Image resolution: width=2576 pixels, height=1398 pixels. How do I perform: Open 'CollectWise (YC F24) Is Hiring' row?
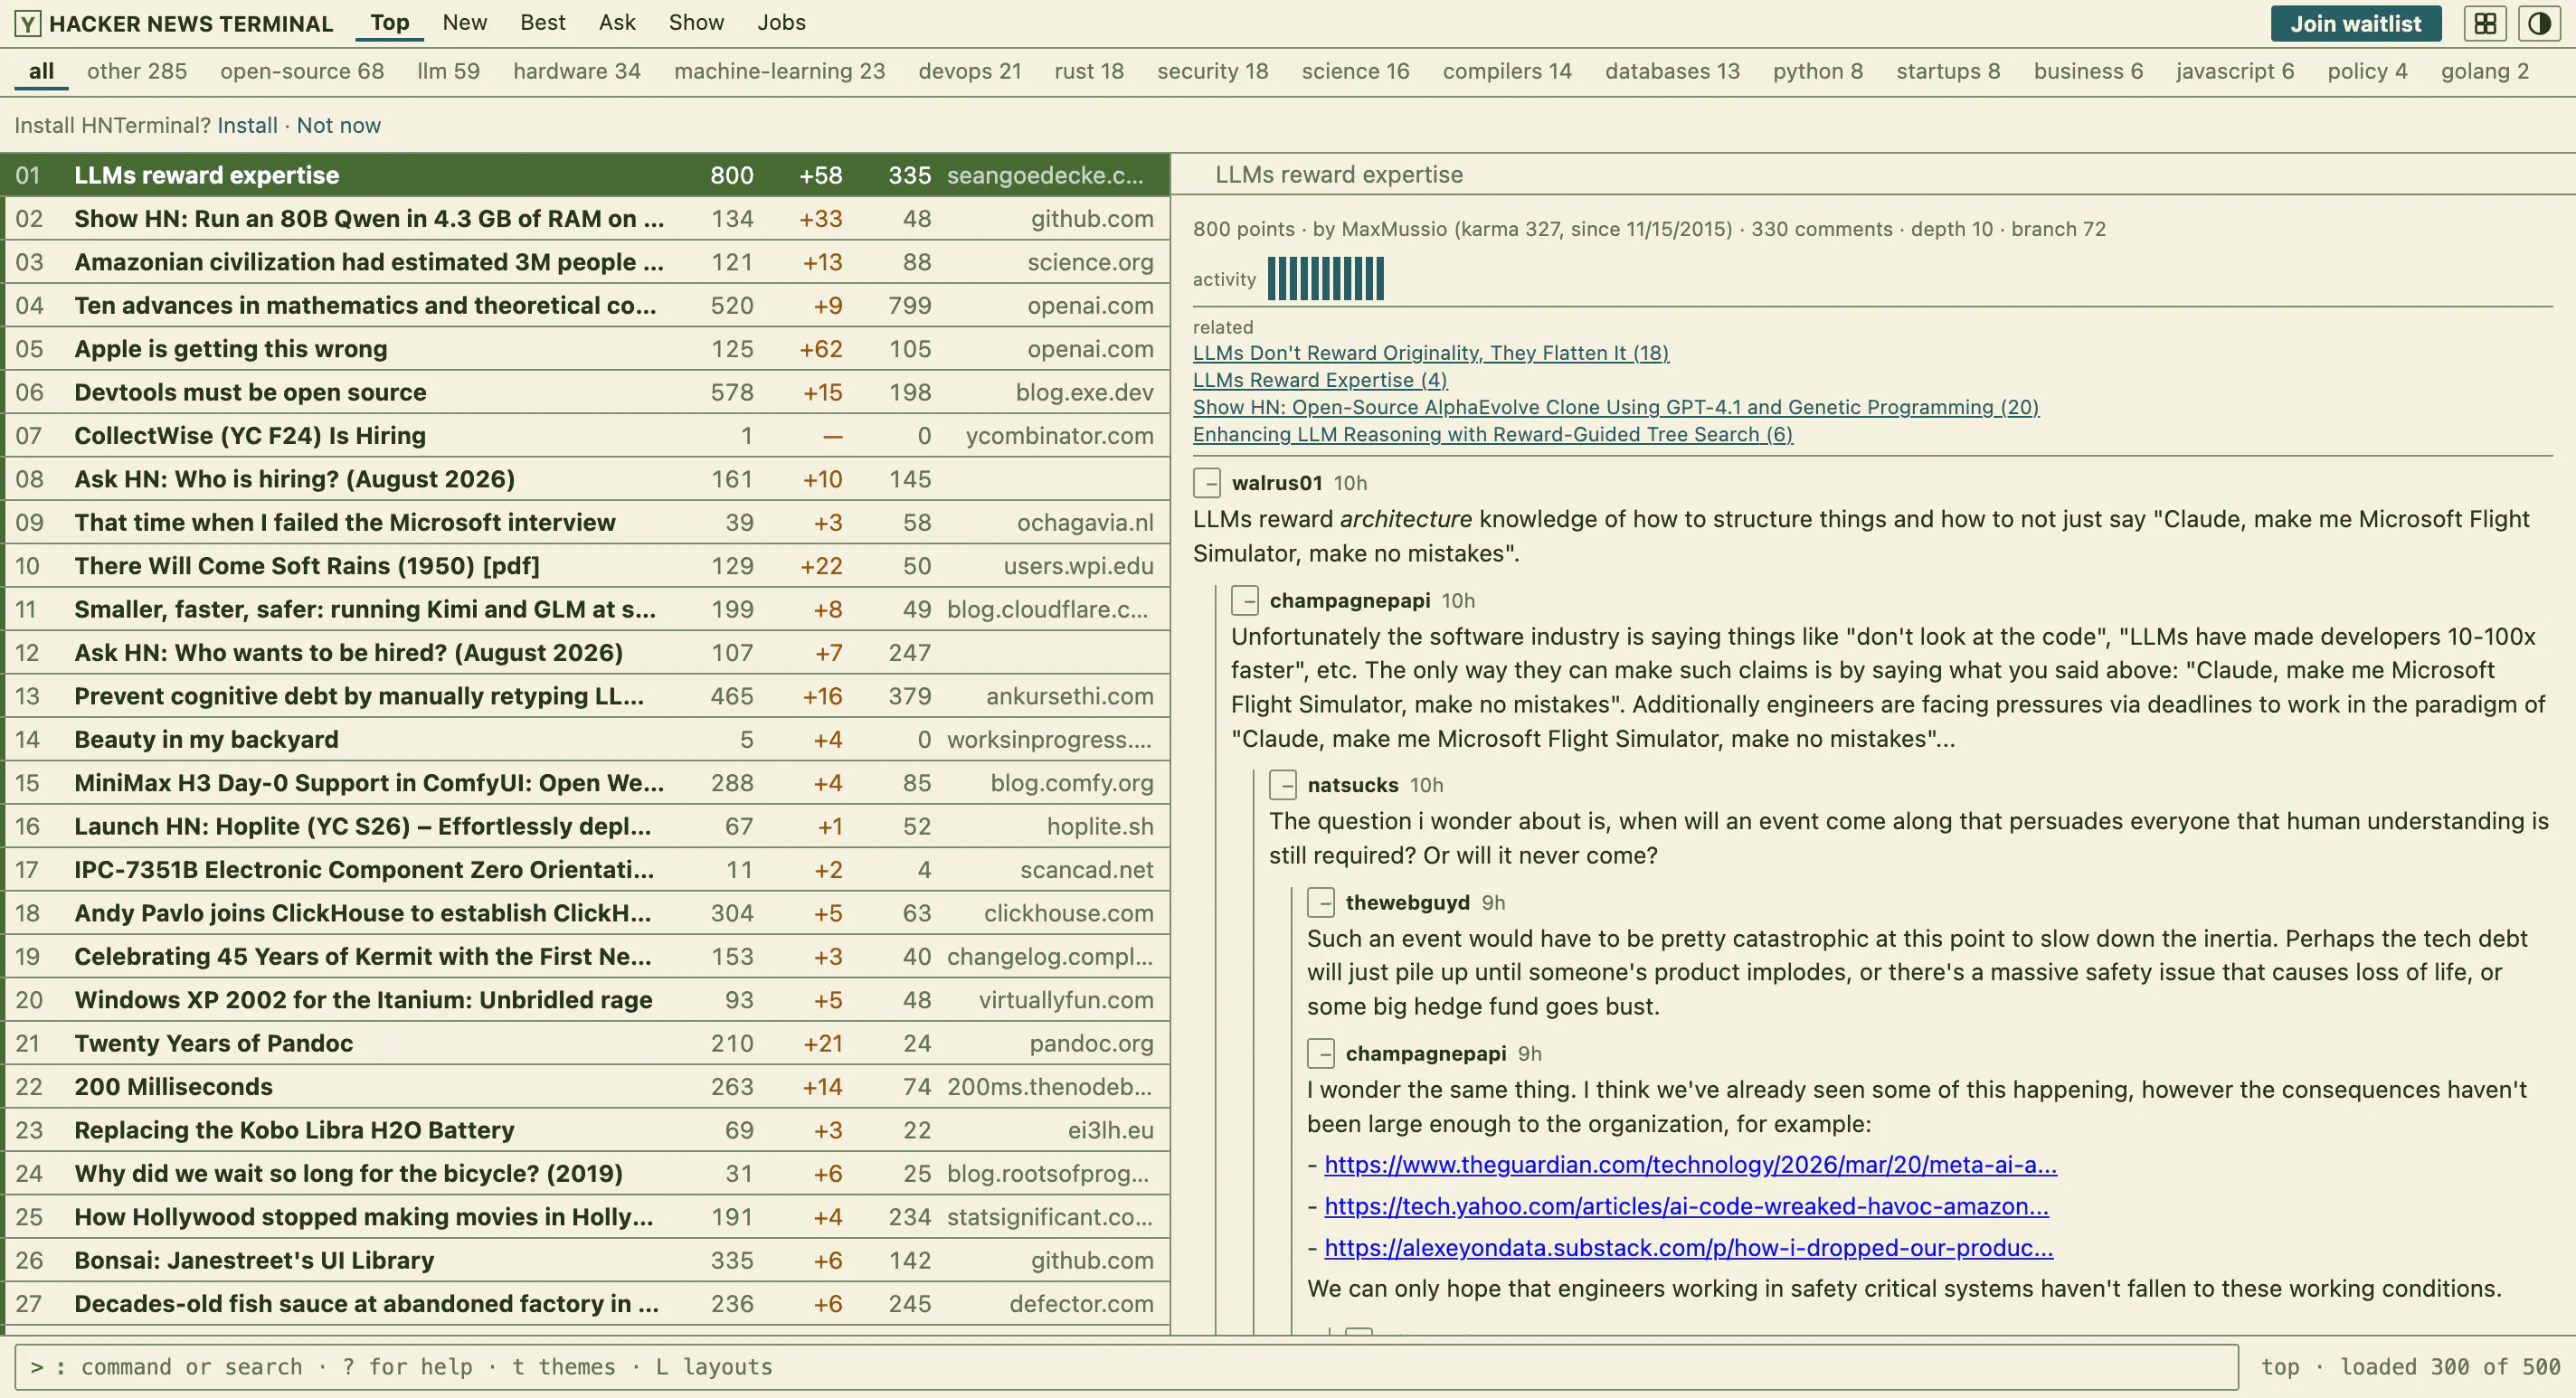click(x=587, y=436)
